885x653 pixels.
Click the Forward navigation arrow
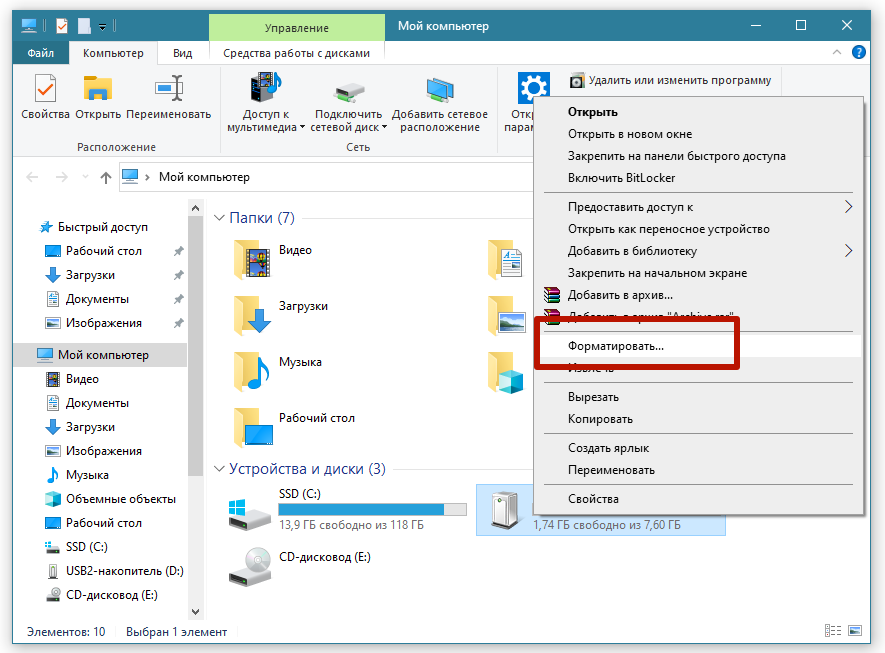[x=62, y=177]
